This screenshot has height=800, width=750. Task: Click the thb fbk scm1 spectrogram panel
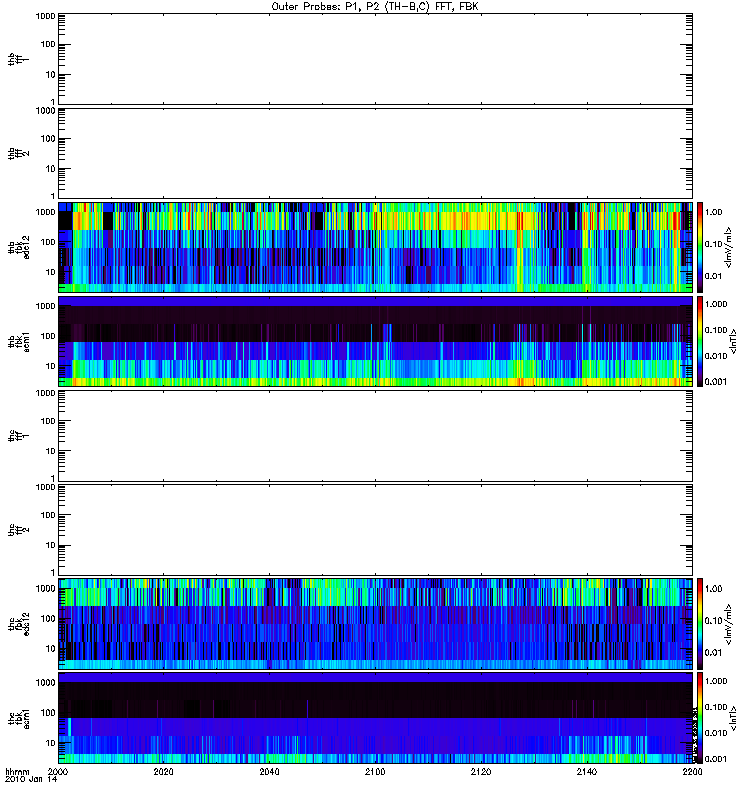pyautogui.click(x=375, y=341)
